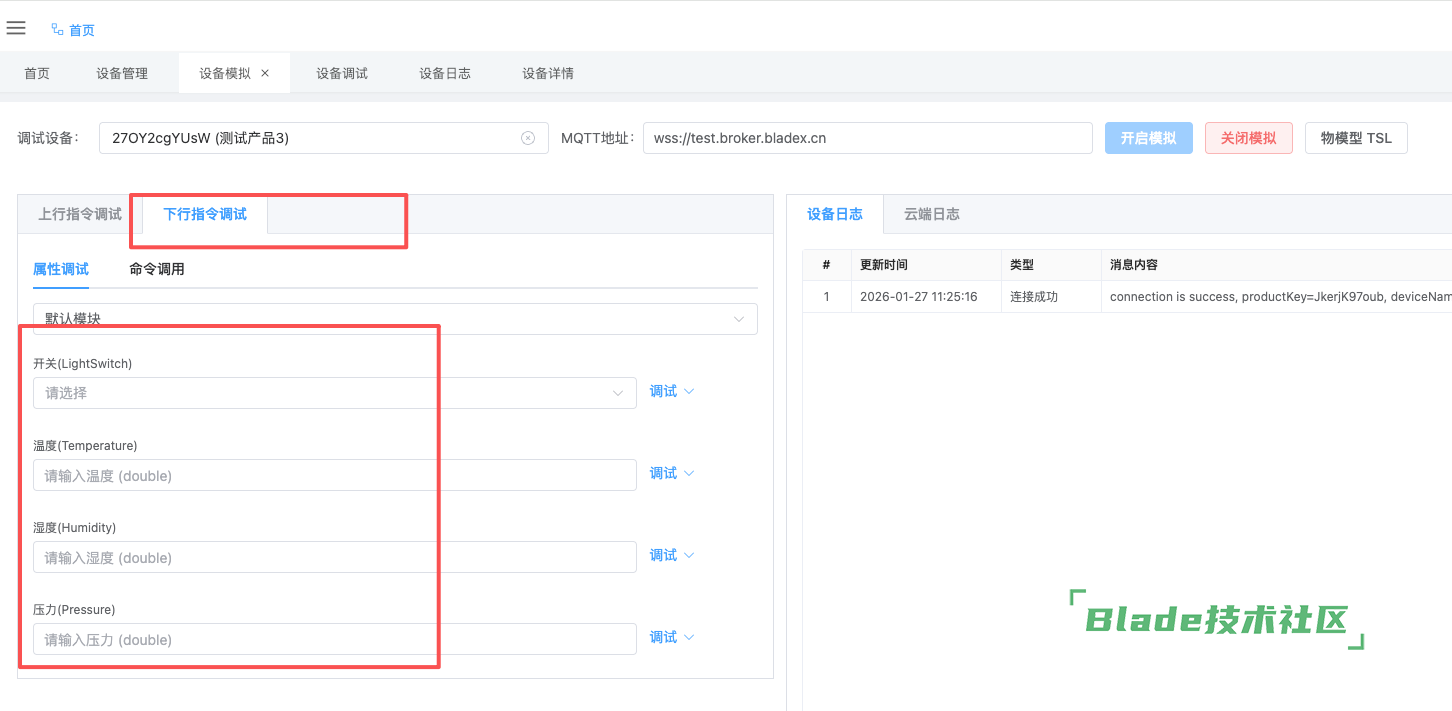Expand 调试 dropdown beside LightSwitch
The height and width of the screenshot is (711, 1452).
click(671, 391)
